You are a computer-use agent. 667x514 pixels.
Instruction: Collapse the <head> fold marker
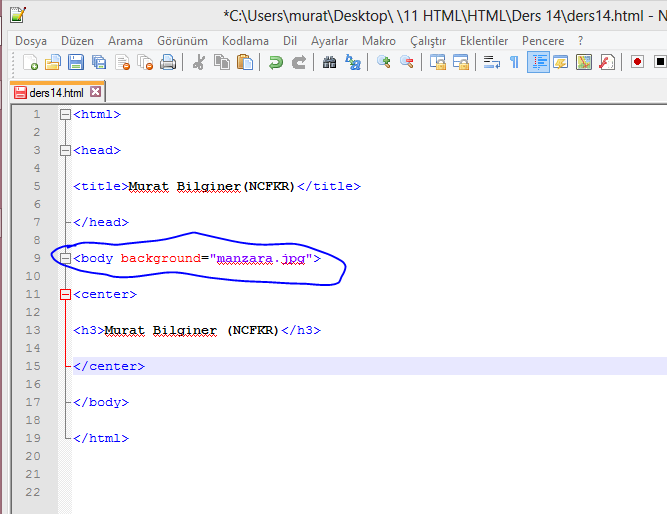point(65,150)
